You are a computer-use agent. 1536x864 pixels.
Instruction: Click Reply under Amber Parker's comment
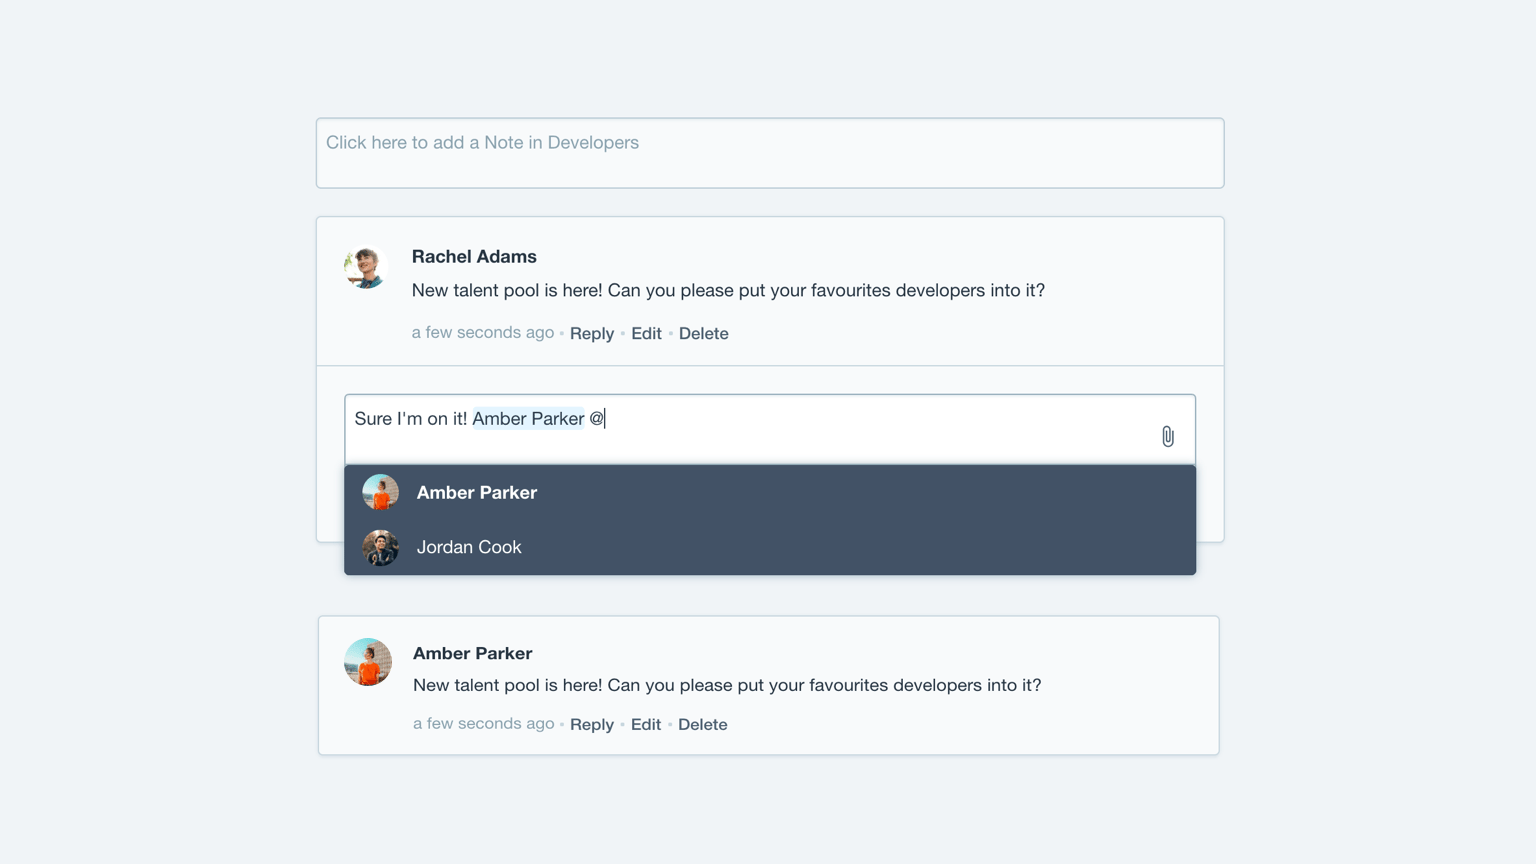[592, 723]
